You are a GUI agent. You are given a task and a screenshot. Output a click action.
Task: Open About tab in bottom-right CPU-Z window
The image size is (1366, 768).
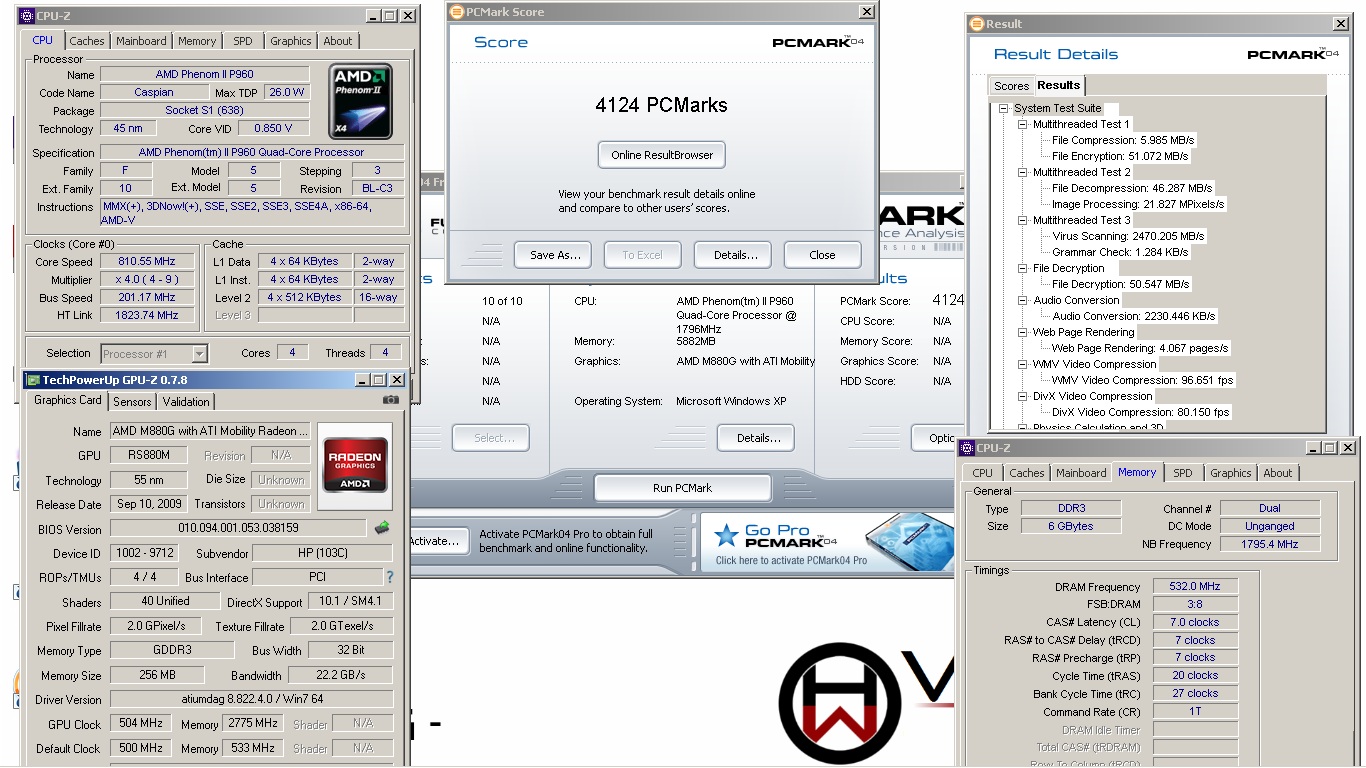click(x=1278, y=473)
